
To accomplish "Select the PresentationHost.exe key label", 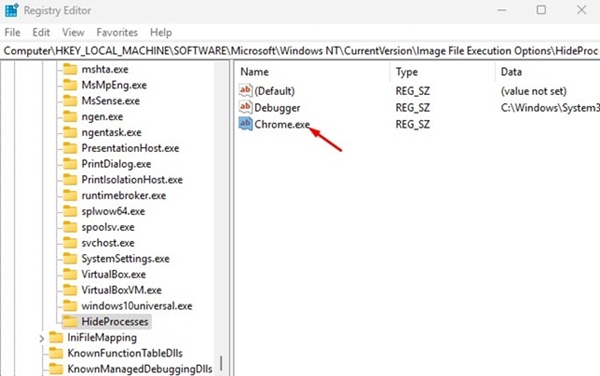I will (130, 148).
